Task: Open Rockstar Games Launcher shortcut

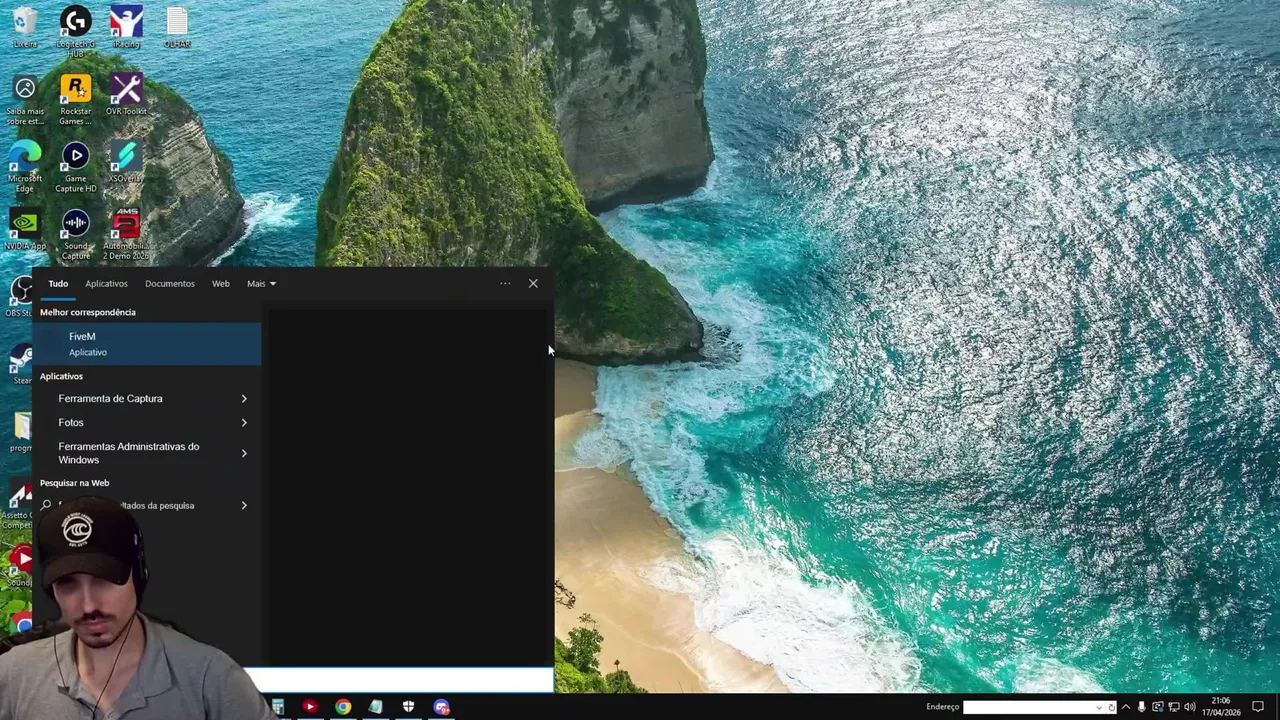Action: point(76,100)
